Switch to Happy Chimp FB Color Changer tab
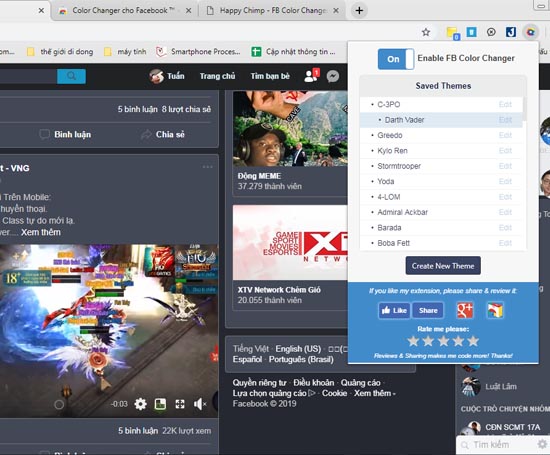550x455 pixels. click(273, 11)
